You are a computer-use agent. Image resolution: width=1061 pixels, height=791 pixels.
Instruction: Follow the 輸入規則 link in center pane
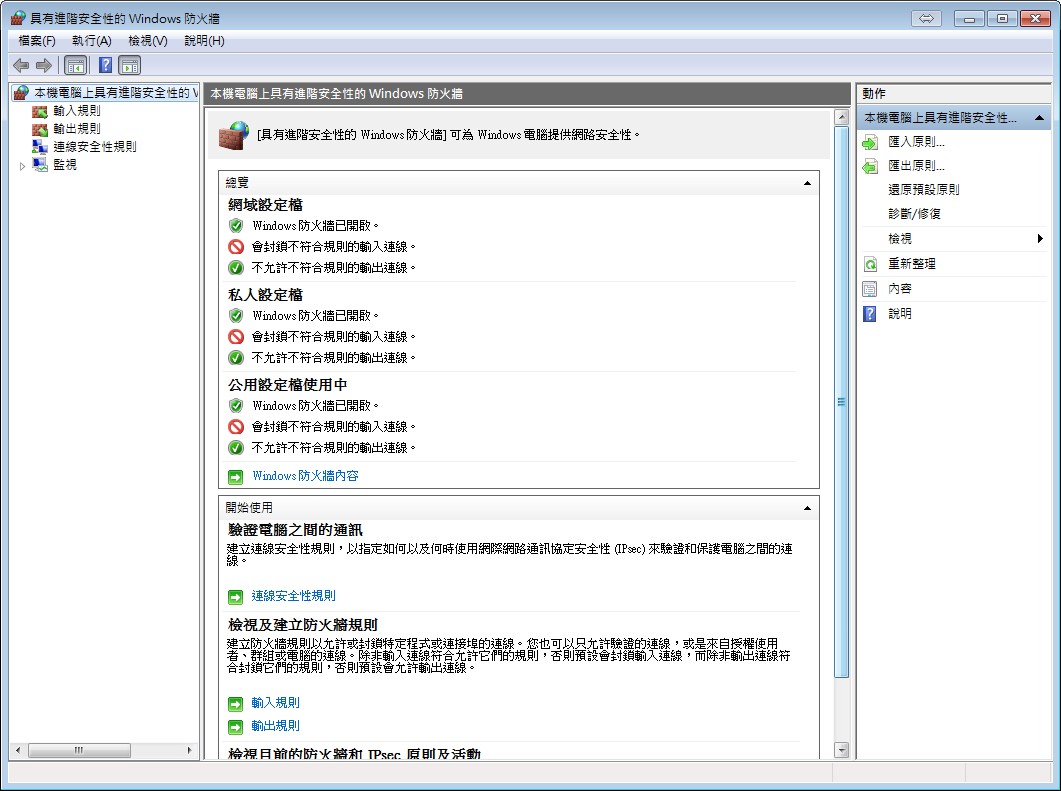pos(275,703)
